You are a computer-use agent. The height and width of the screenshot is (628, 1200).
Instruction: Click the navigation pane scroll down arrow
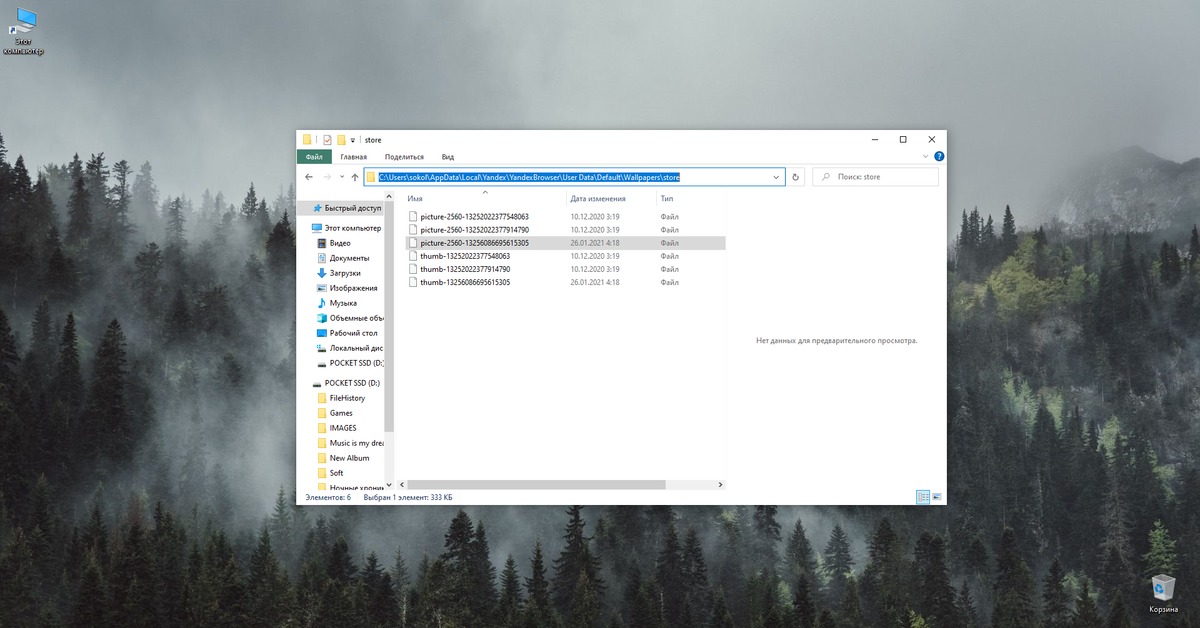[390, 484]
